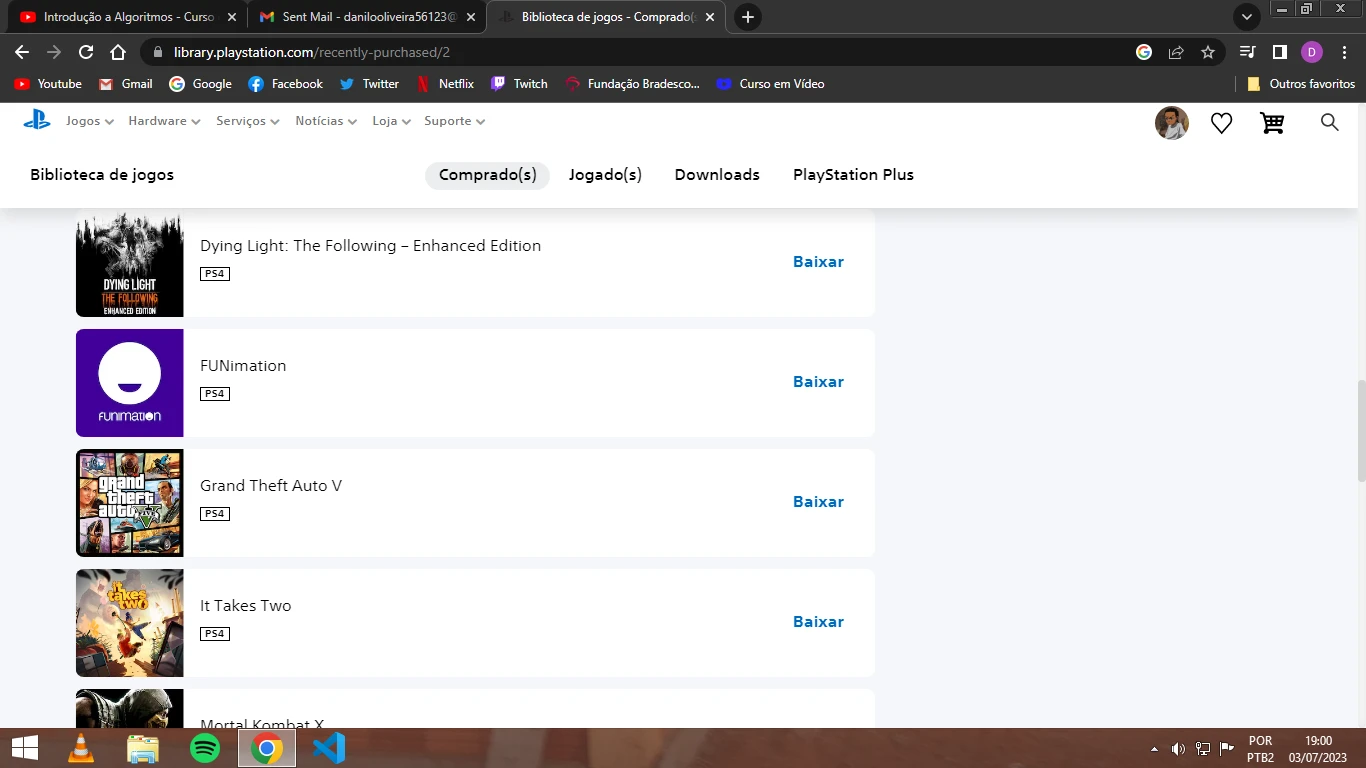Open File Explorer from taskbar

143,748
